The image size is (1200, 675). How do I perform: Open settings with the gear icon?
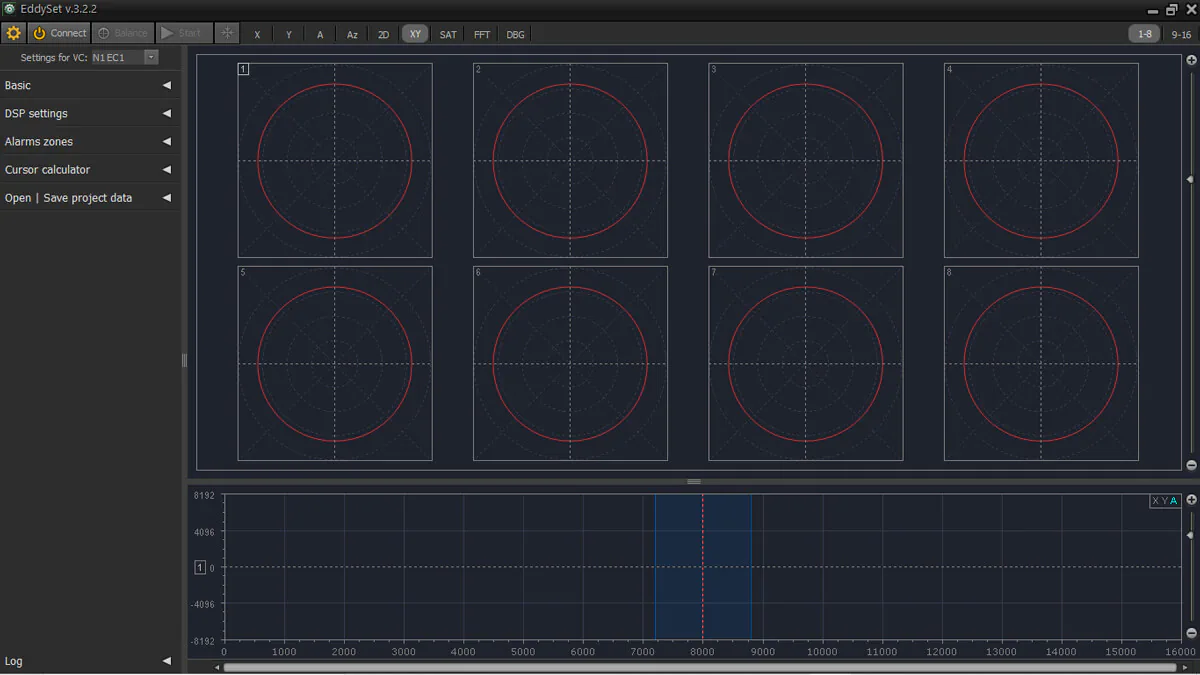click(x=13, y=33)
